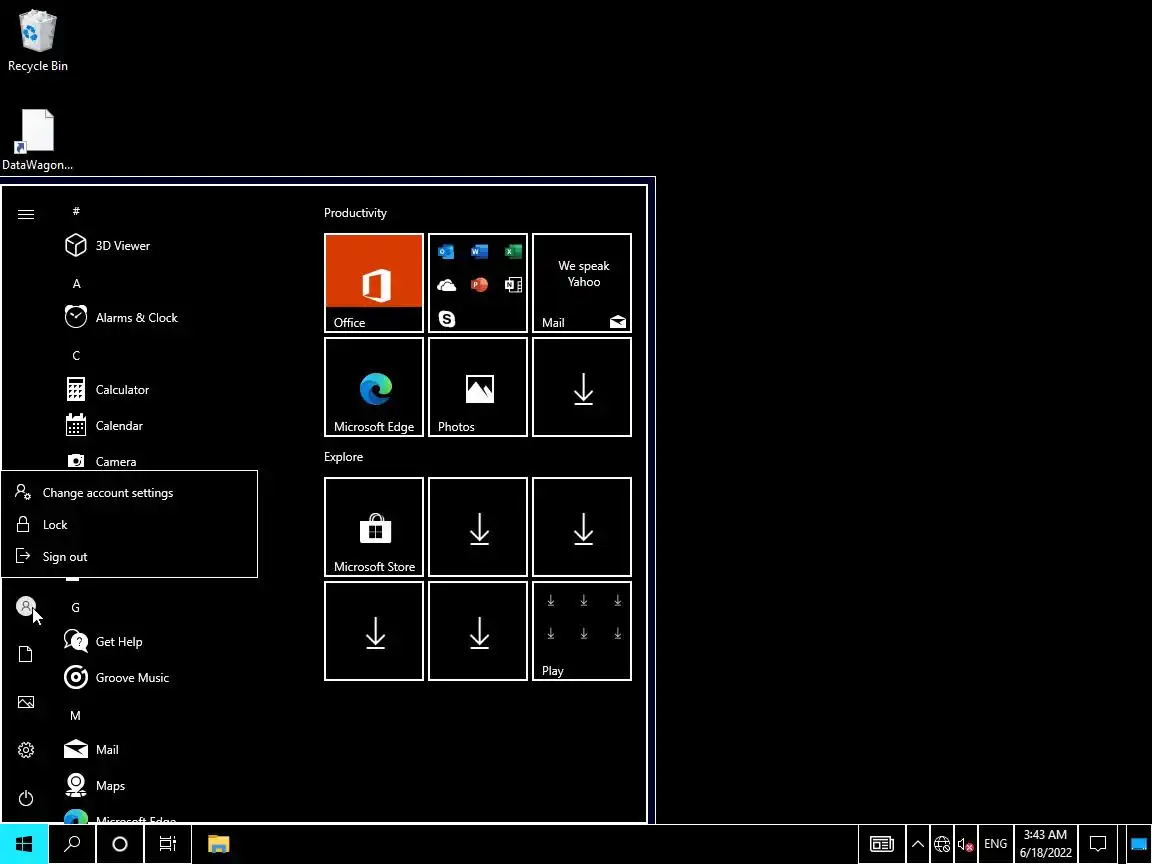The width and height of the screenshot is (1152, 864).
Task: Click the Windows Start button
Action: (24, 844)
